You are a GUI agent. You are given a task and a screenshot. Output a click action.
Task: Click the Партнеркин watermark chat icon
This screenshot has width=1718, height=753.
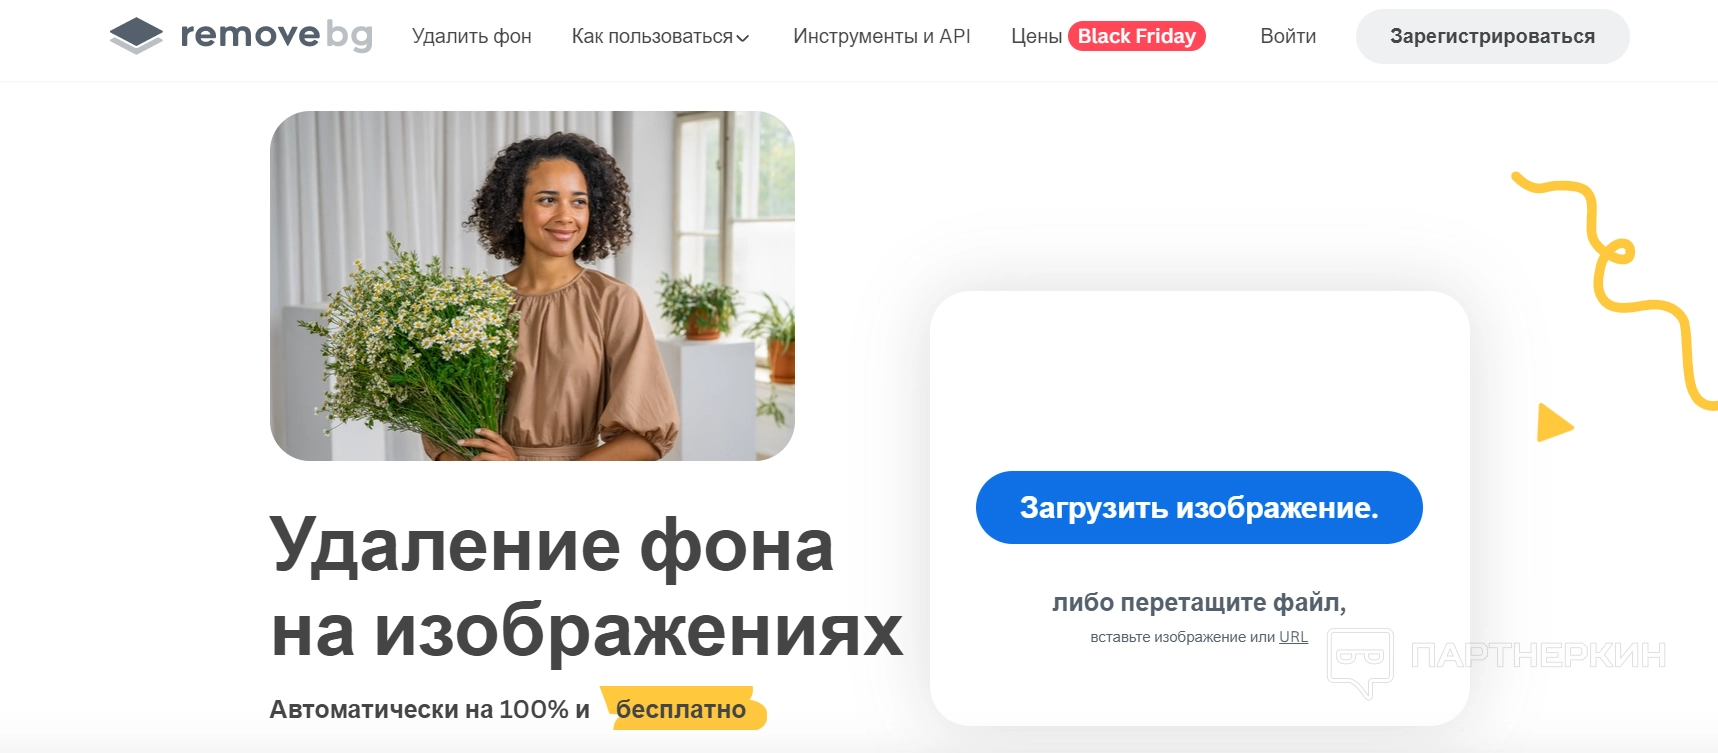coord(1360,662)
